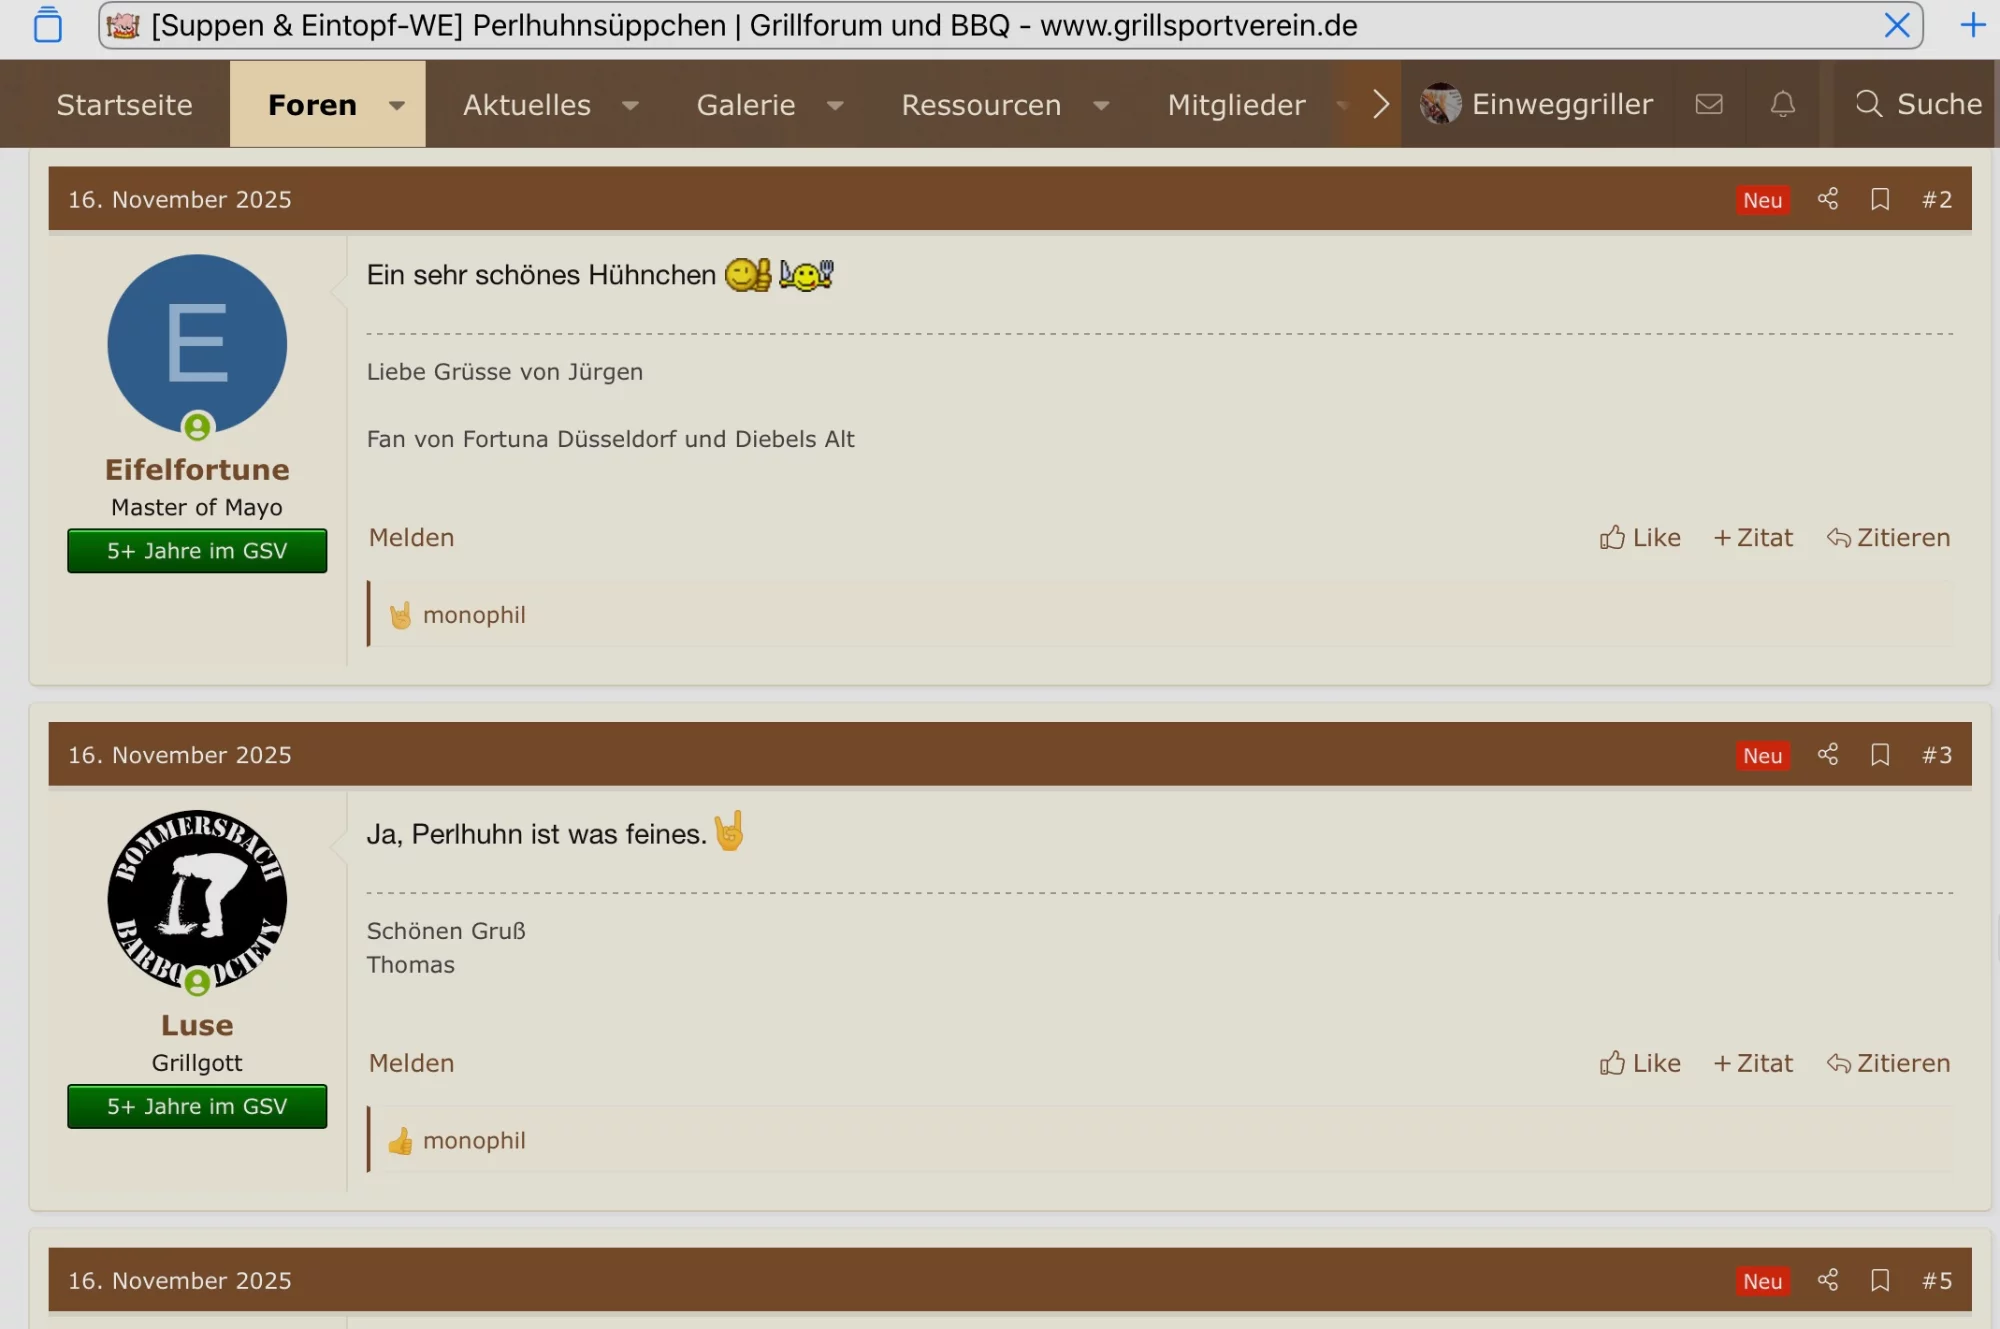Expand the Ressourcen dropdown arrow
This screenshot has width=2000, height=1329.
[1101, 105]
